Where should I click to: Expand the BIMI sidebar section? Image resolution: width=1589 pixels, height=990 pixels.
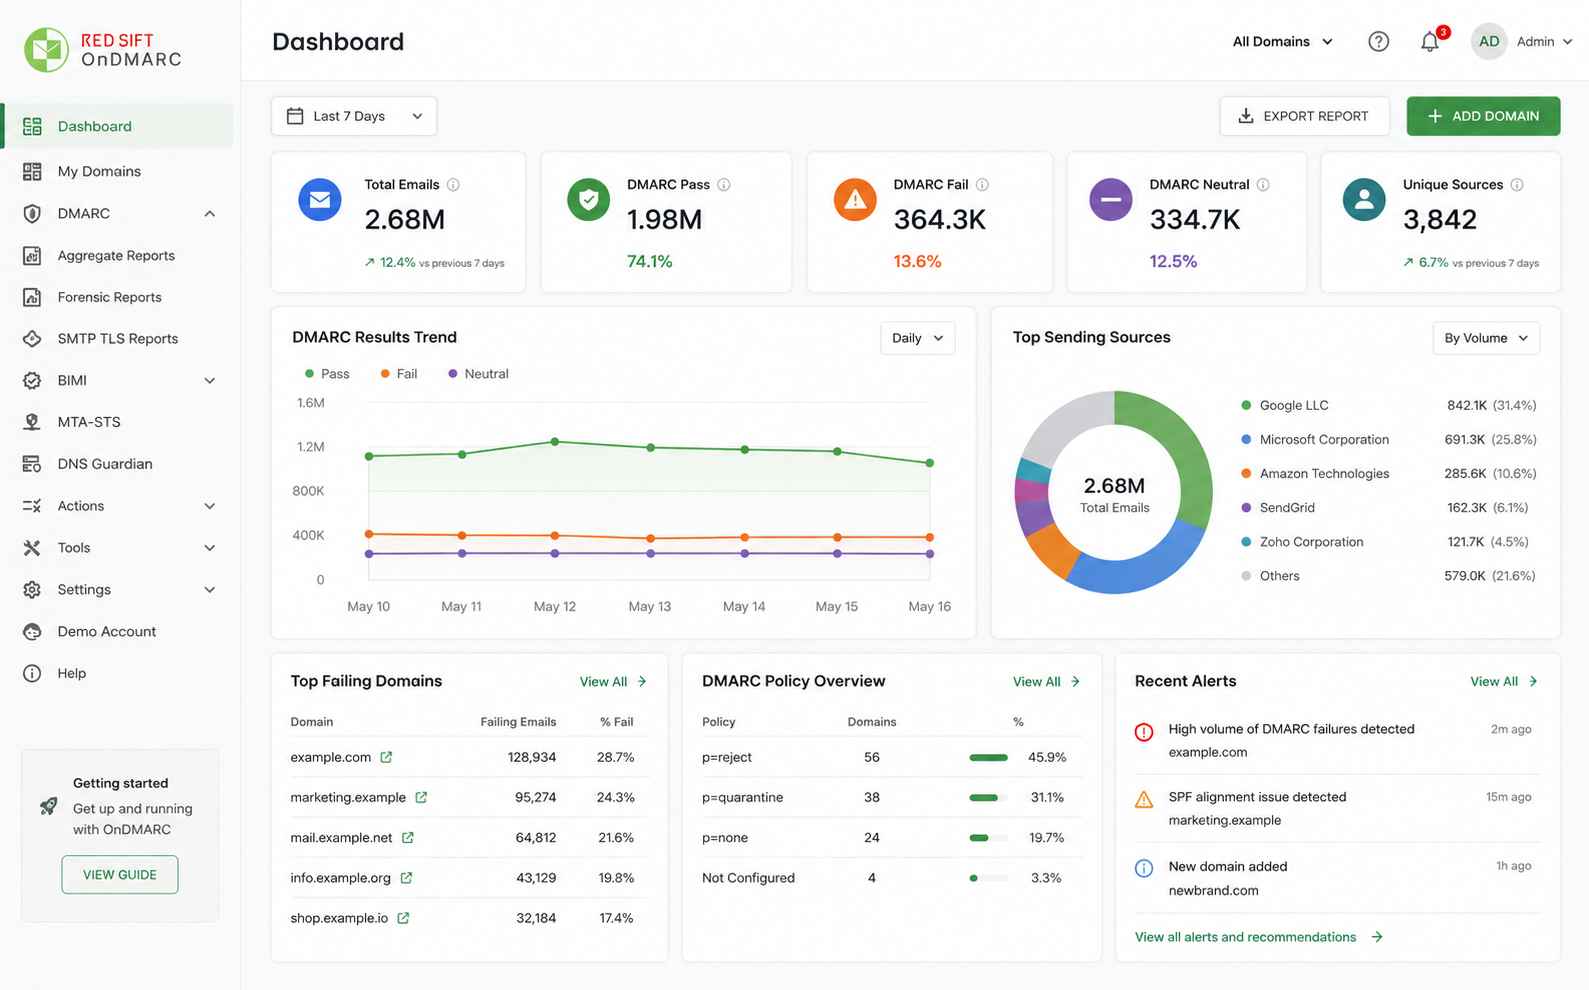[210, 380]
